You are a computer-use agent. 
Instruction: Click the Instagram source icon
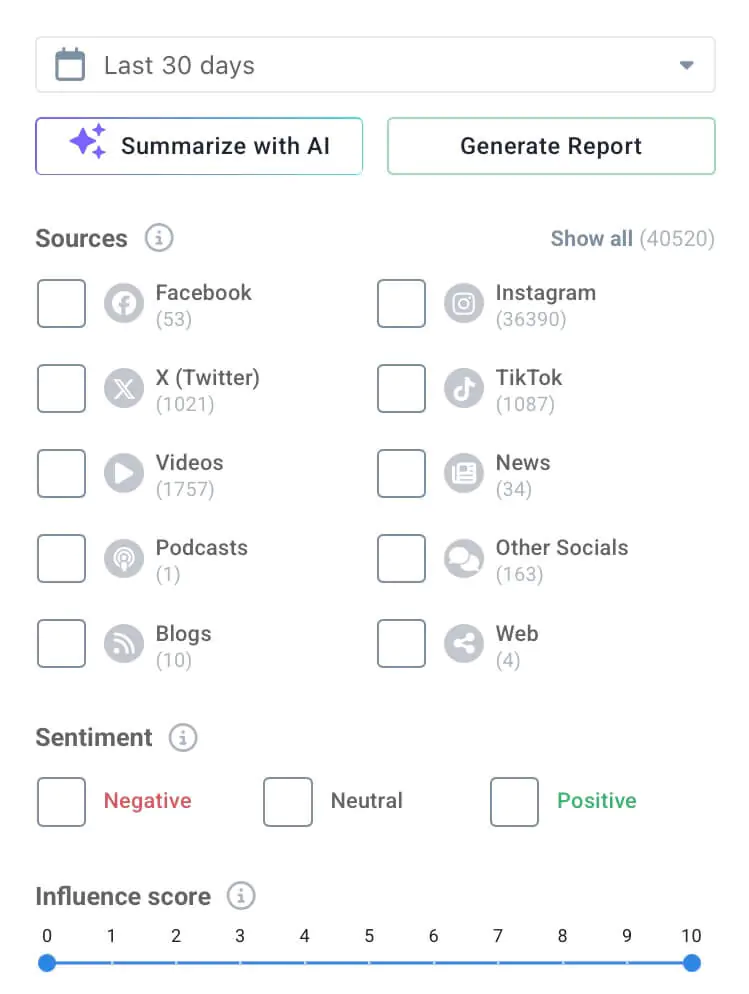463,304
